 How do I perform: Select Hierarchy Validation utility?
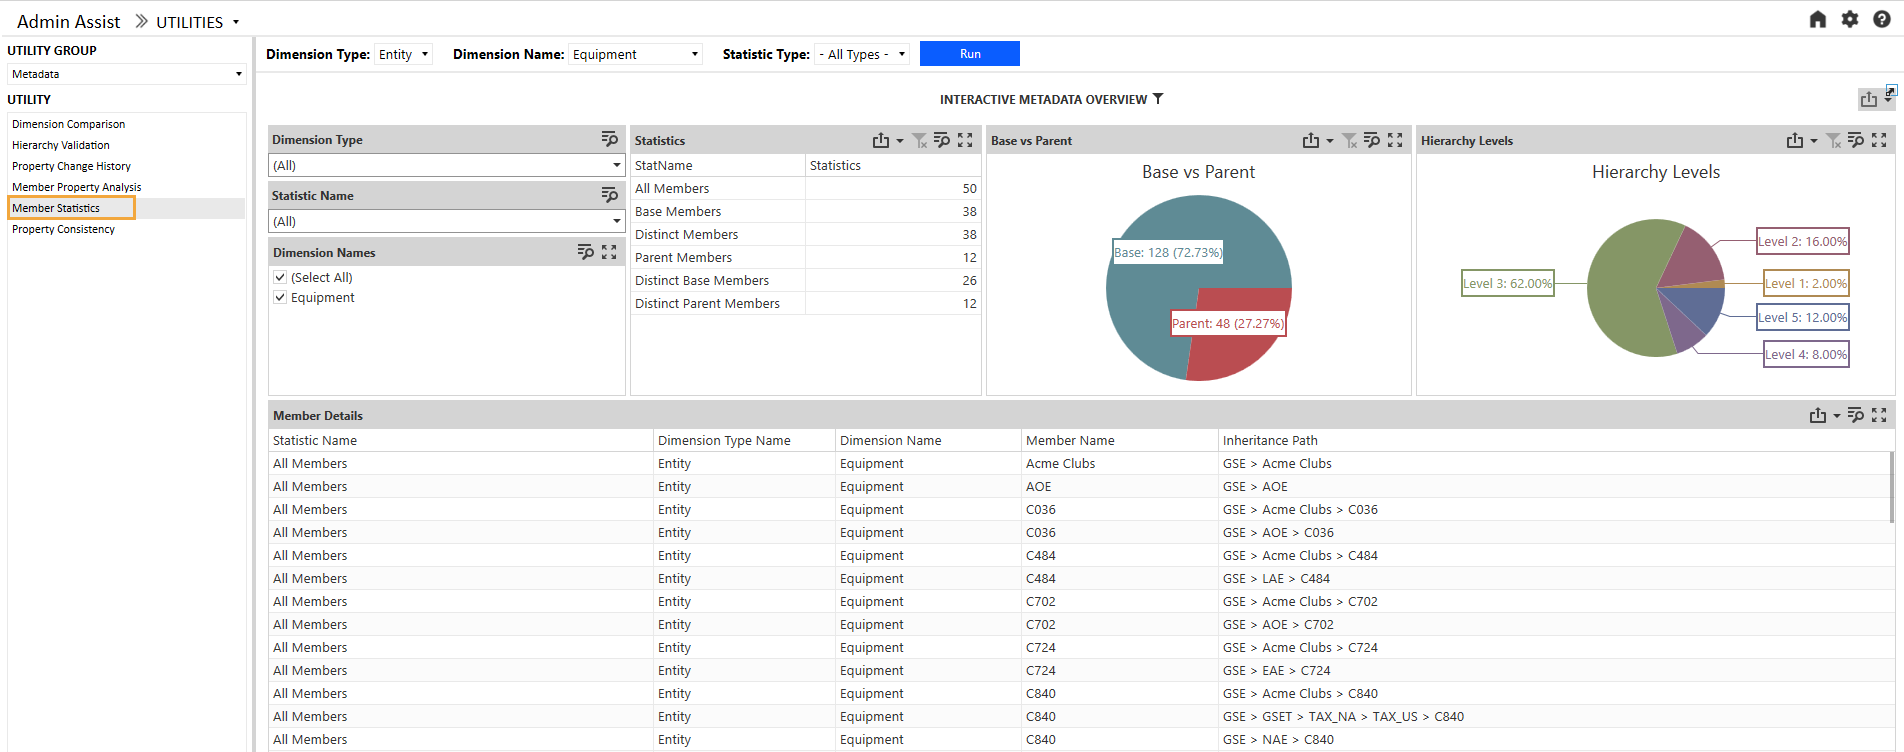pyautogui.click(x=61, y=146)
